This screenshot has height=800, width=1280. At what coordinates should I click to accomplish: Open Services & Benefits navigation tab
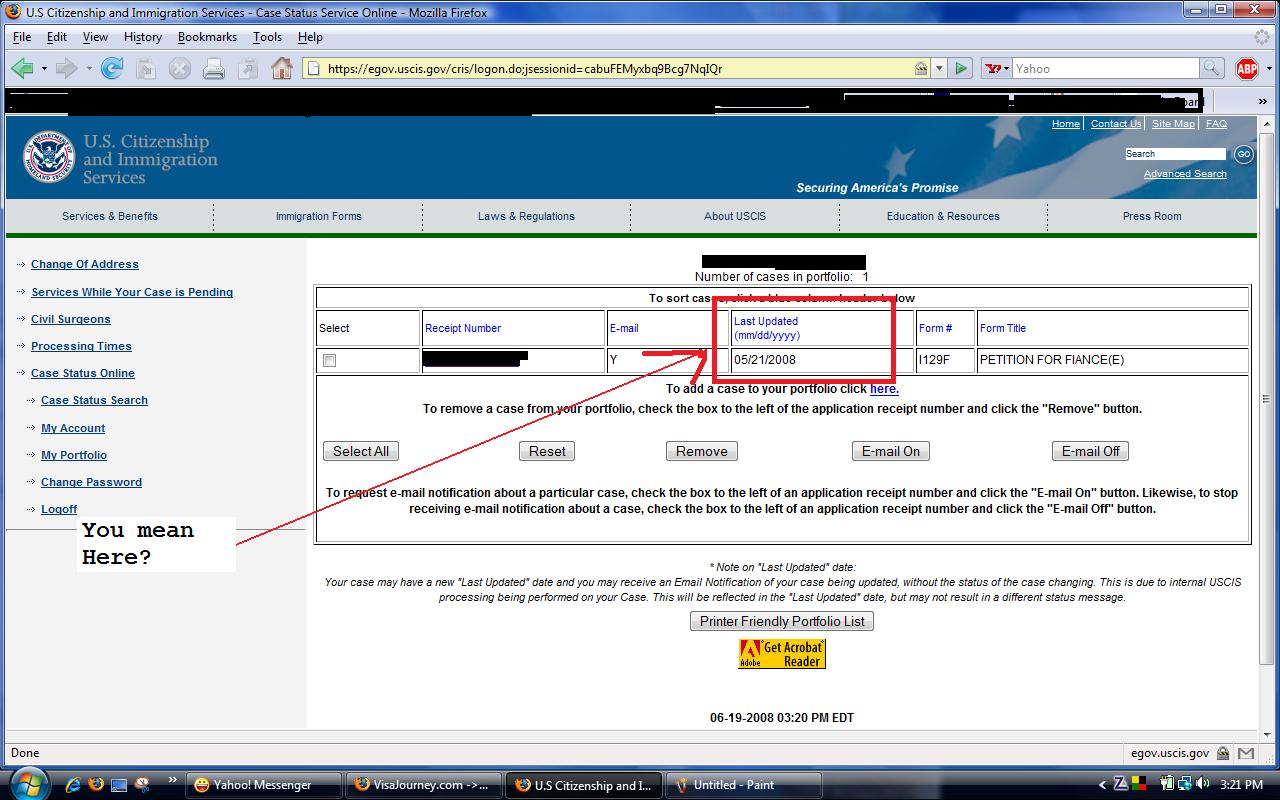[x=110, y=216]
